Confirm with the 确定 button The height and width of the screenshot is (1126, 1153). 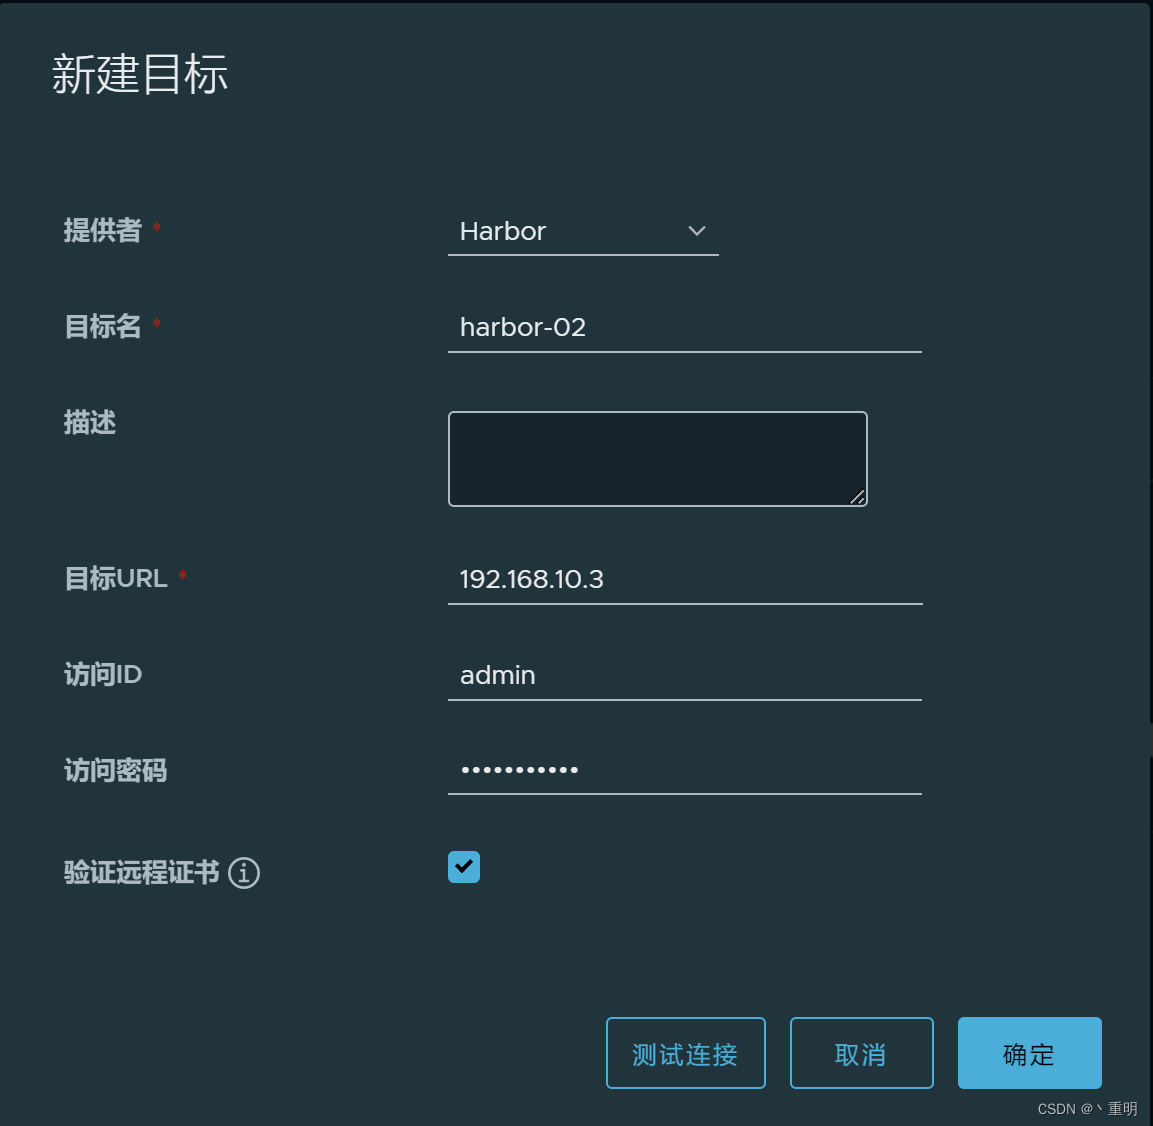click(1029, 1053)
